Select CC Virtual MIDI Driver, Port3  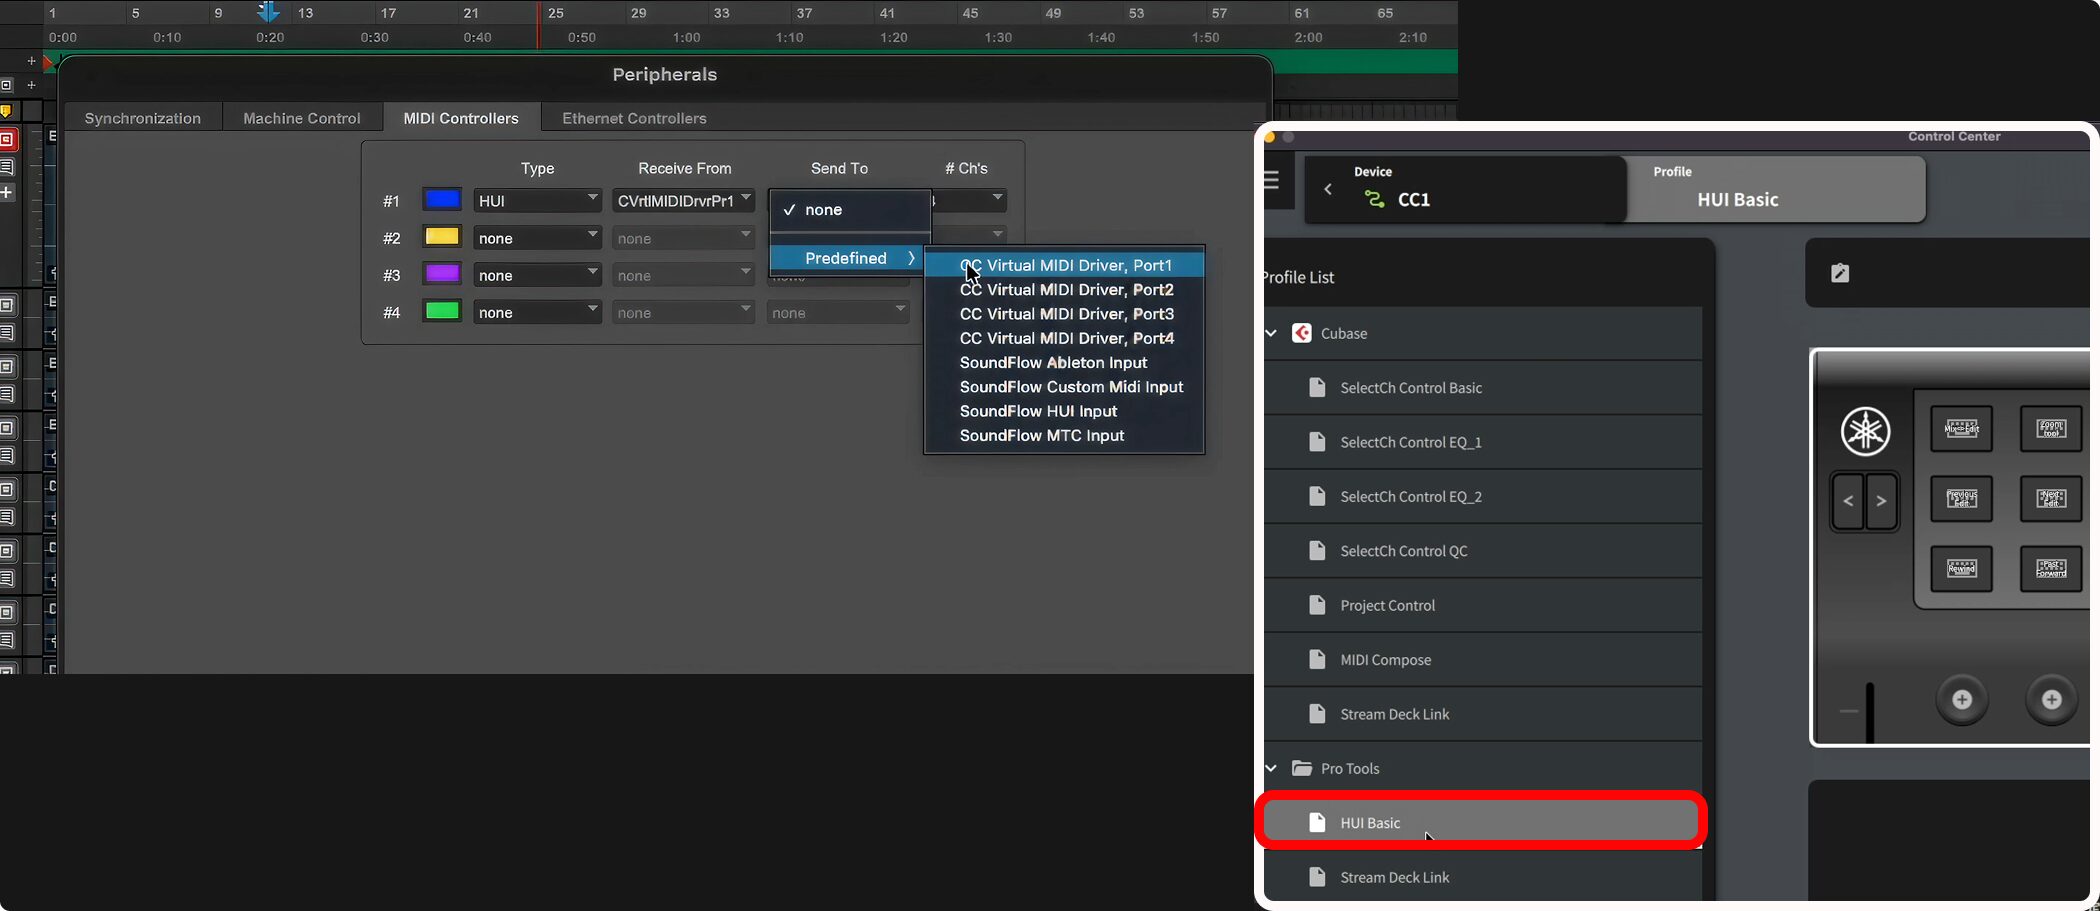click(x=1064, y=314)
